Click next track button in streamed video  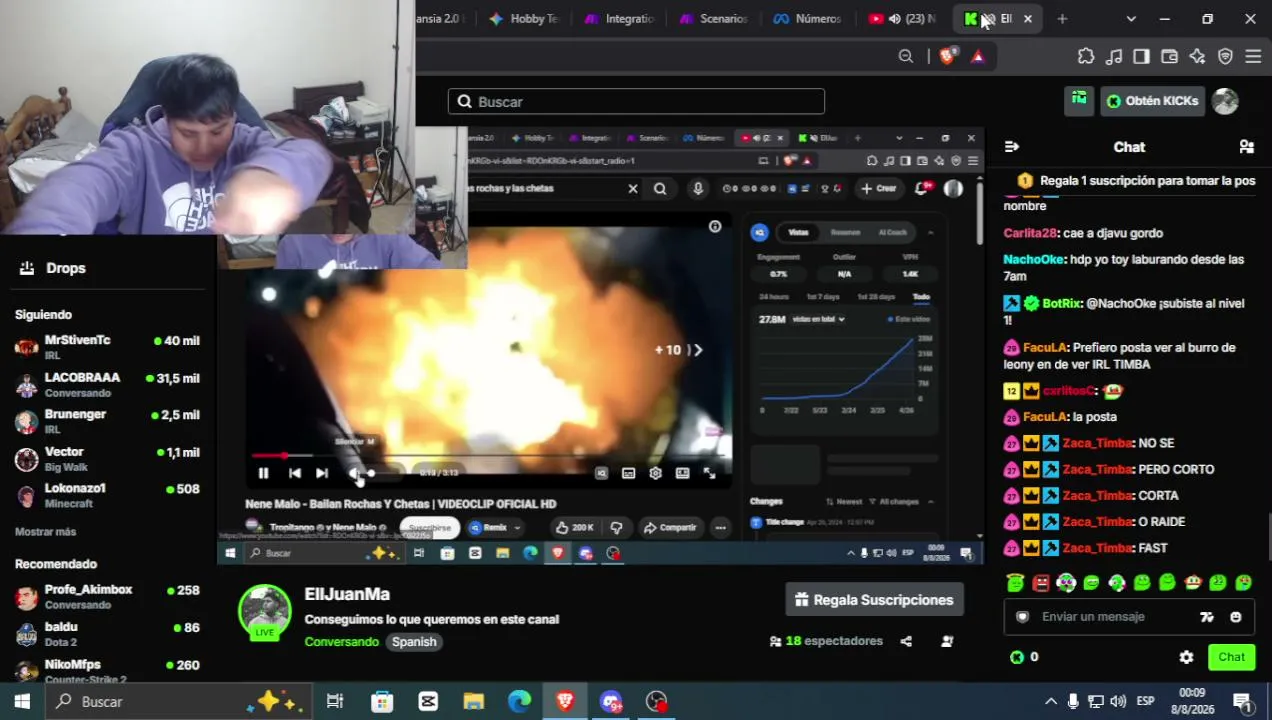click(322, 473)
